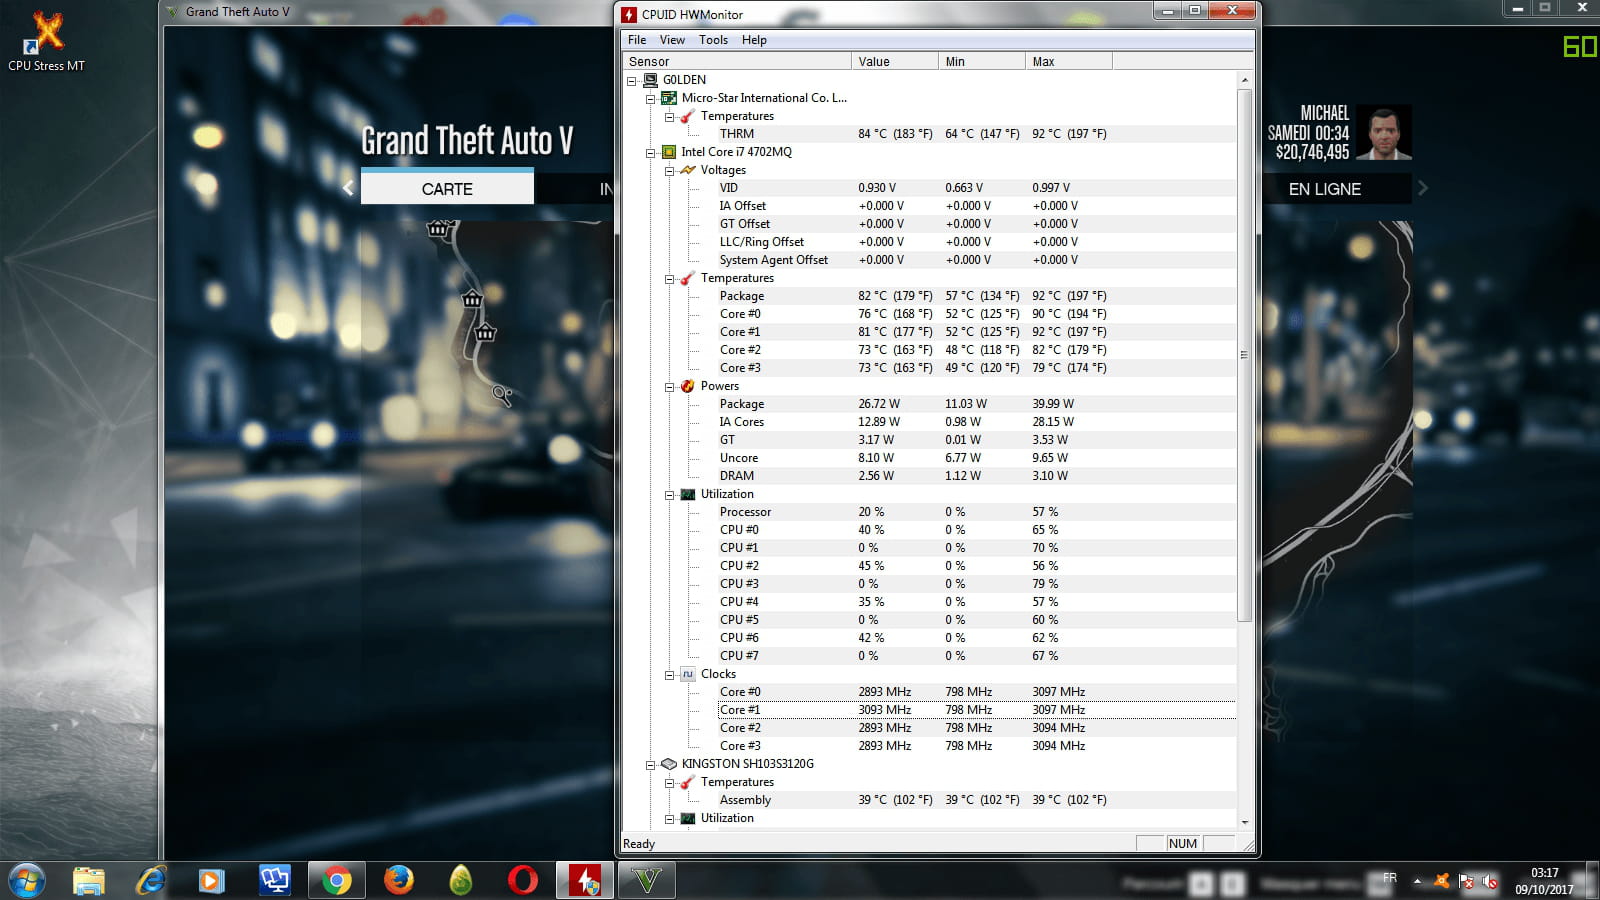Click the scrollbar up arrow in HWMonitor

coord(1245,80)
